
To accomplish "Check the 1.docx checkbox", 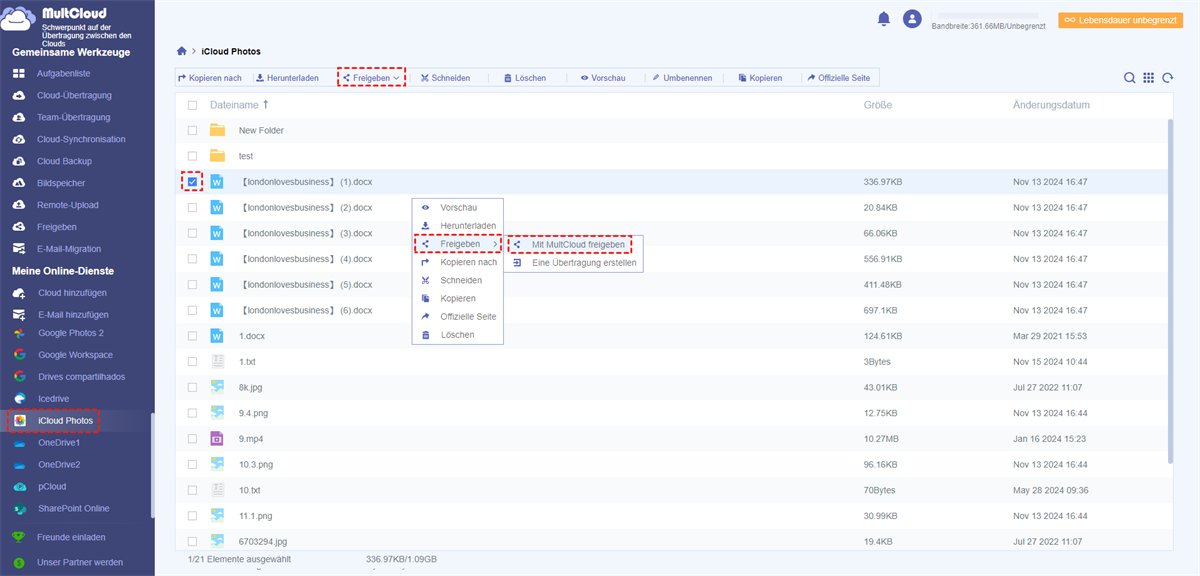I will (x=192, y=336).
